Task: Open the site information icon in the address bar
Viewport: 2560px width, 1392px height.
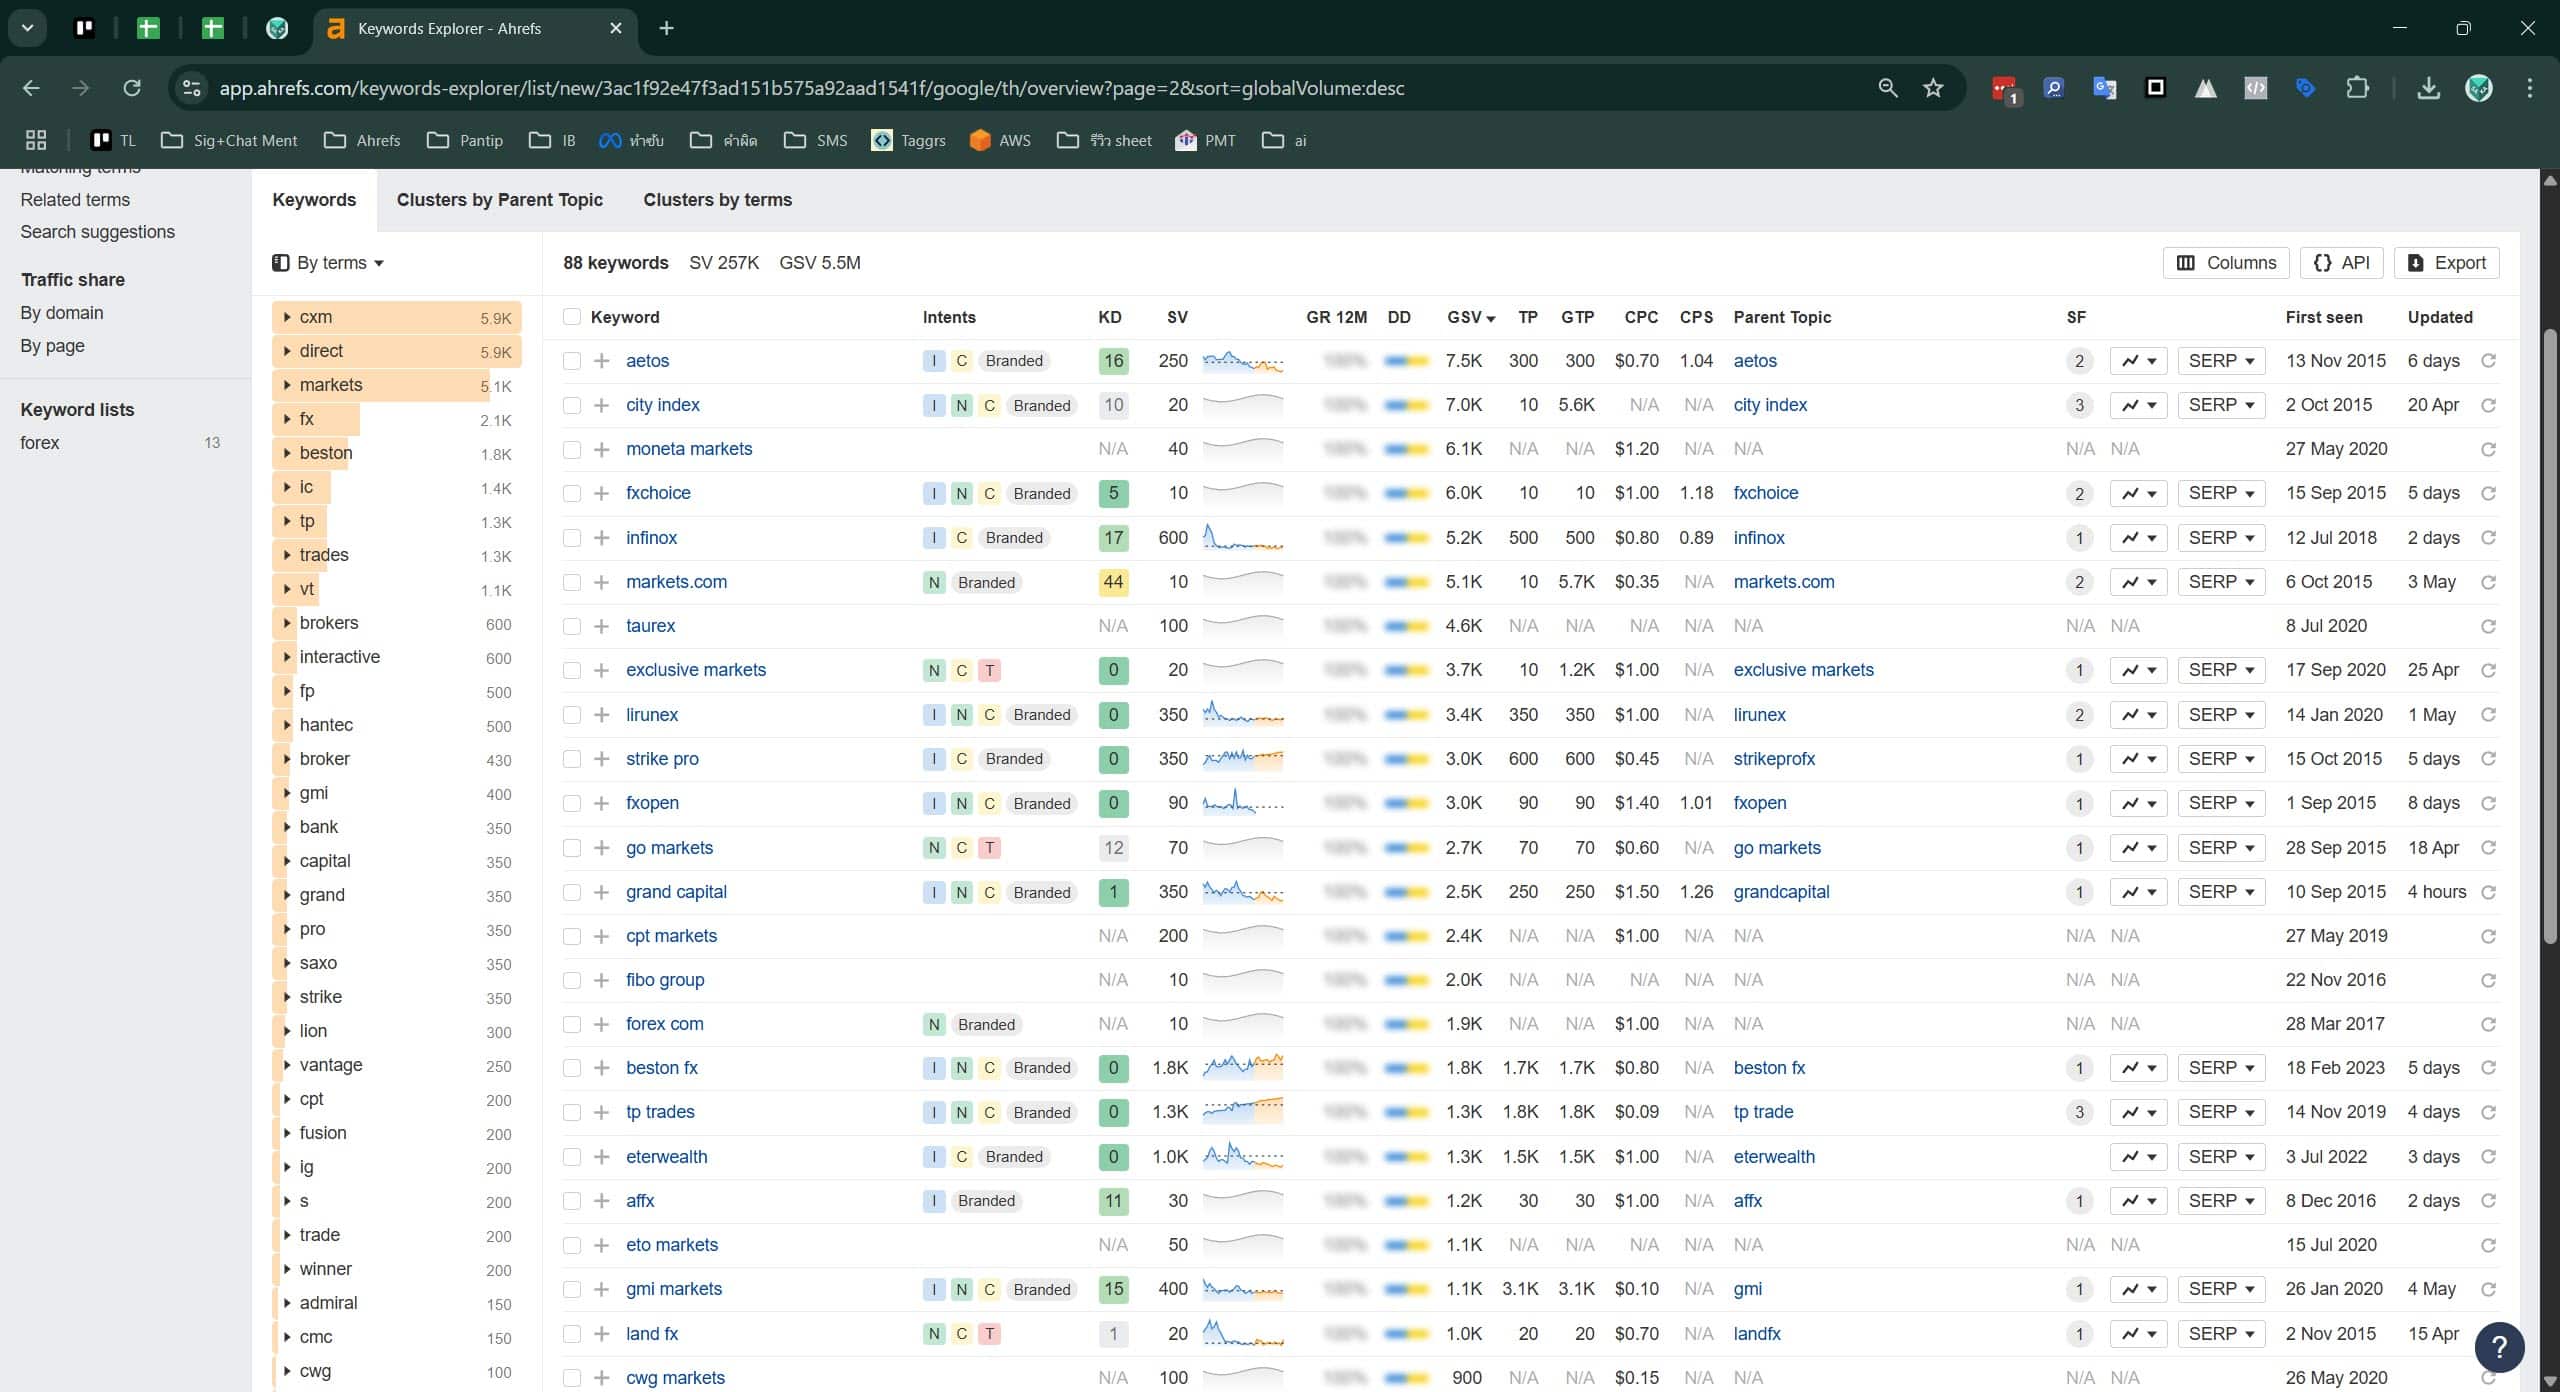Action: [191, 88]
